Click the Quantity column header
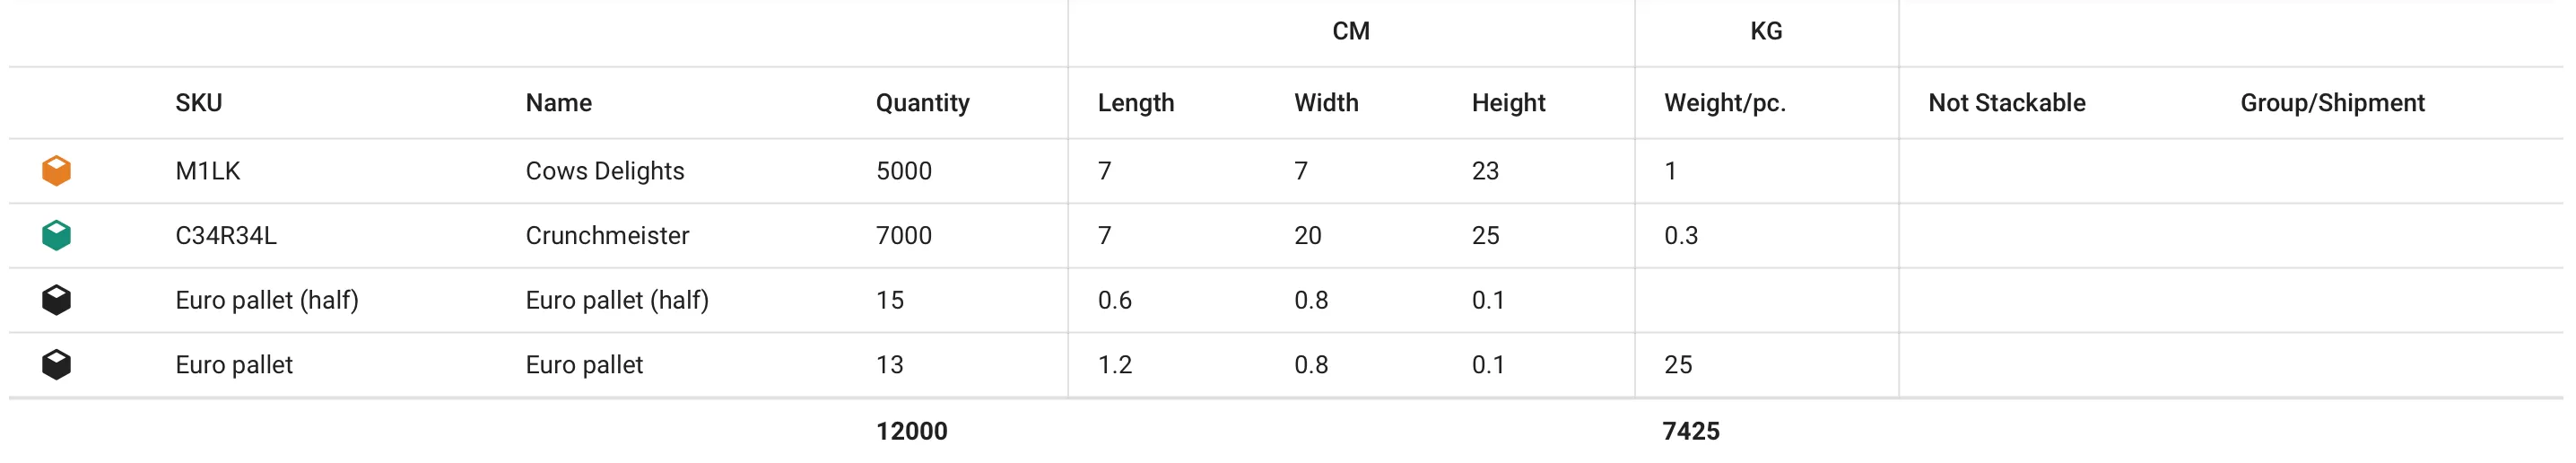Screen dimensions: 2576x463 point(922,103)
